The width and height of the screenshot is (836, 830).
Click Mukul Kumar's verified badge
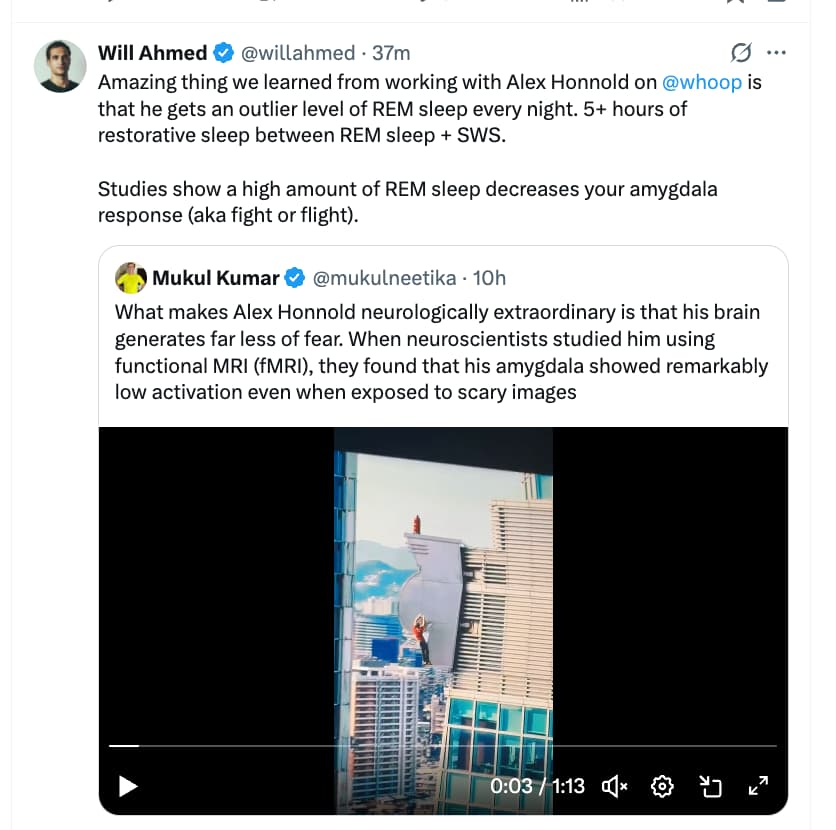click(x=296, y=277)
